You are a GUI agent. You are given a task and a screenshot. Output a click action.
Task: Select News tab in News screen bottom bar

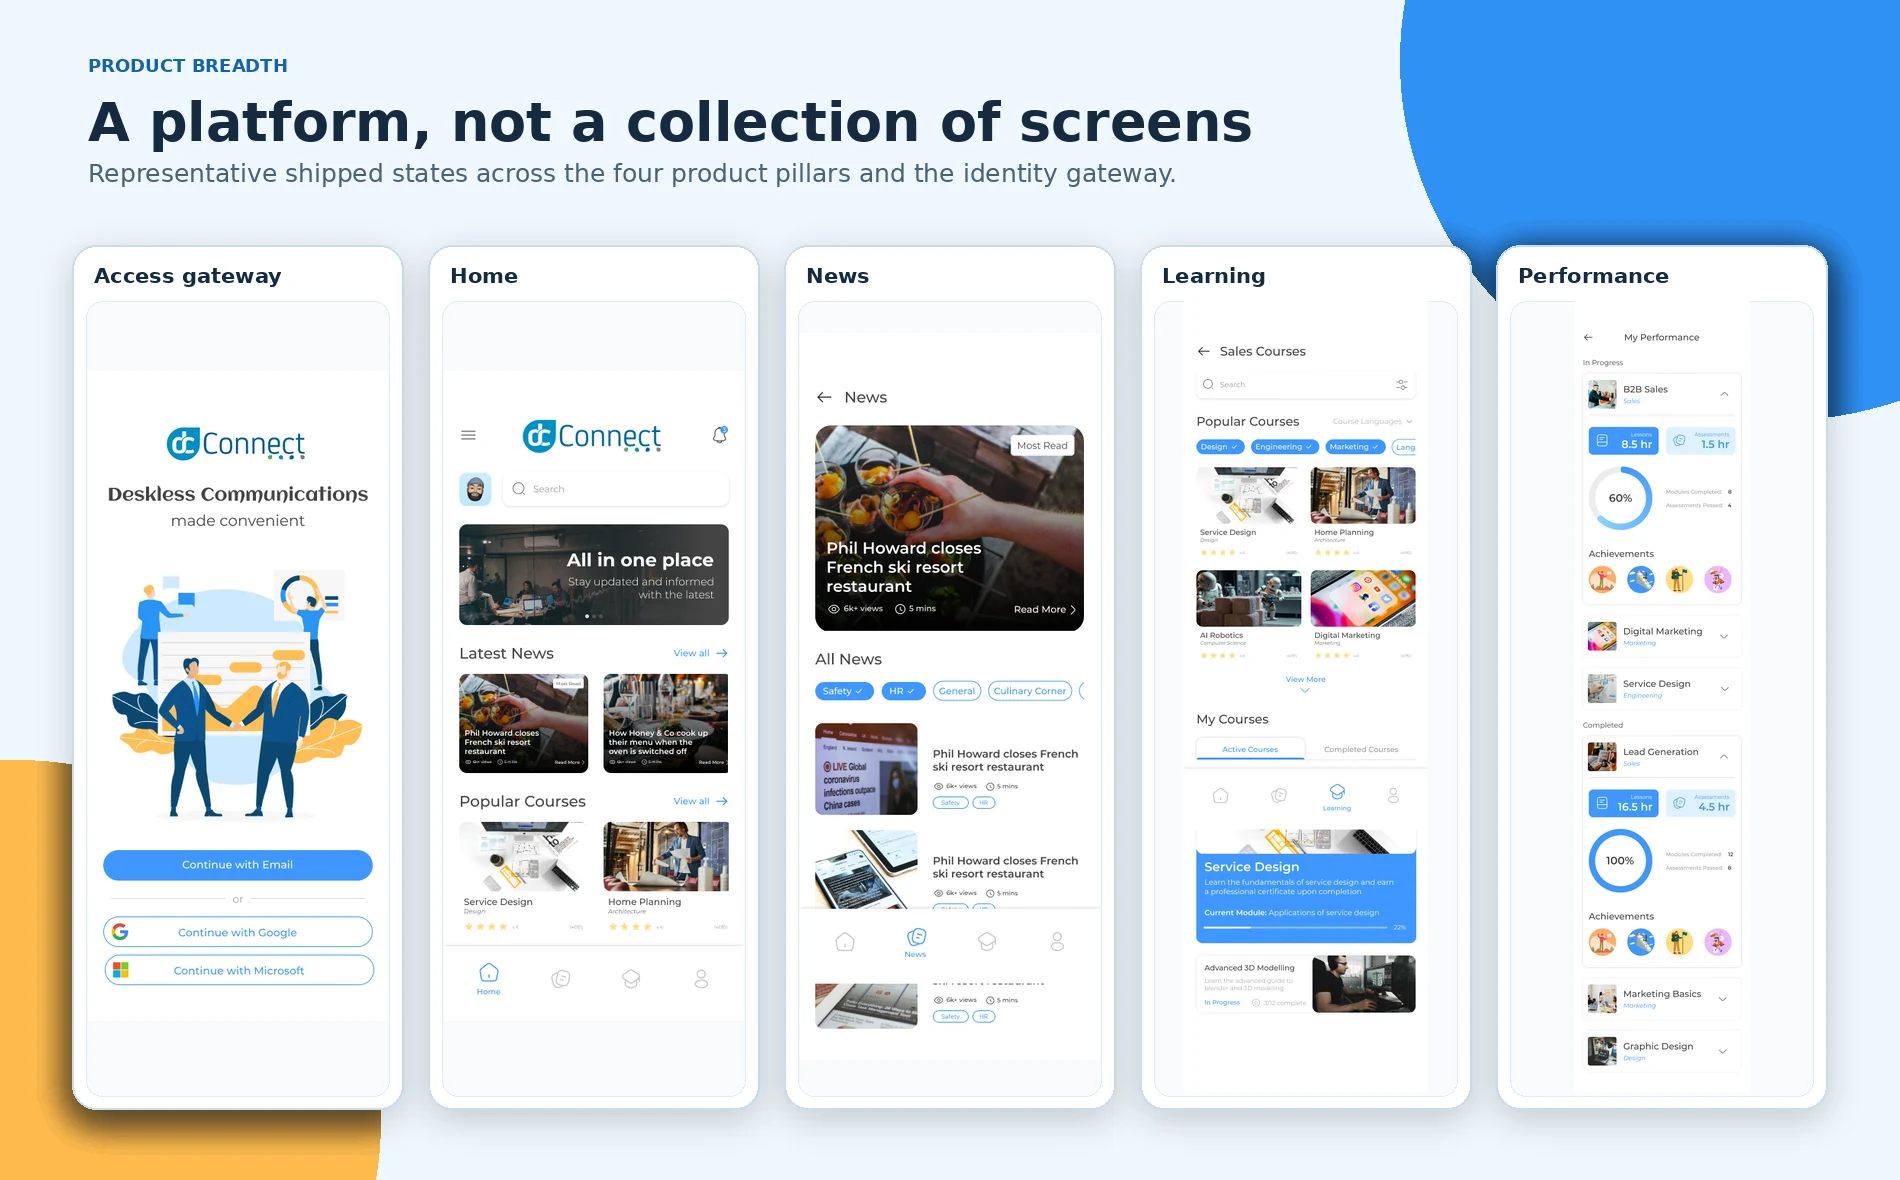click(915, 942)
